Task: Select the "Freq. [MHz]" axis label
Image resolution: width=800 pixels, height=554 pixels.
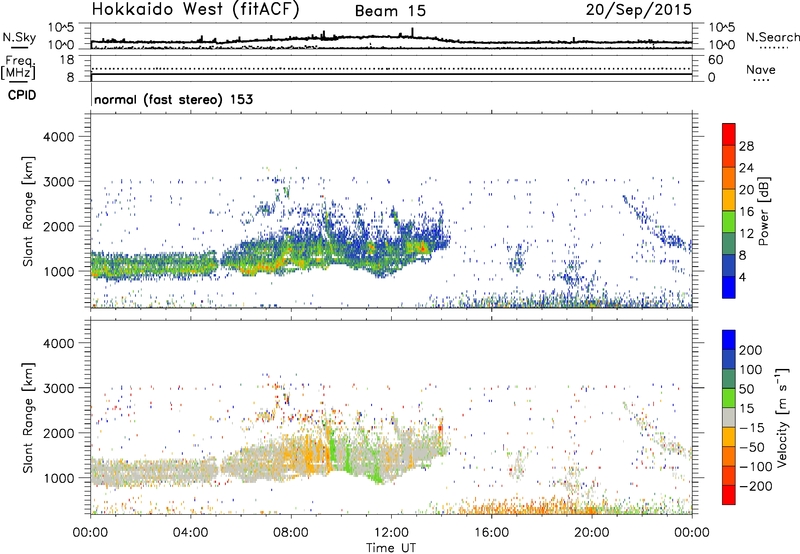Action: pos(18,67)
